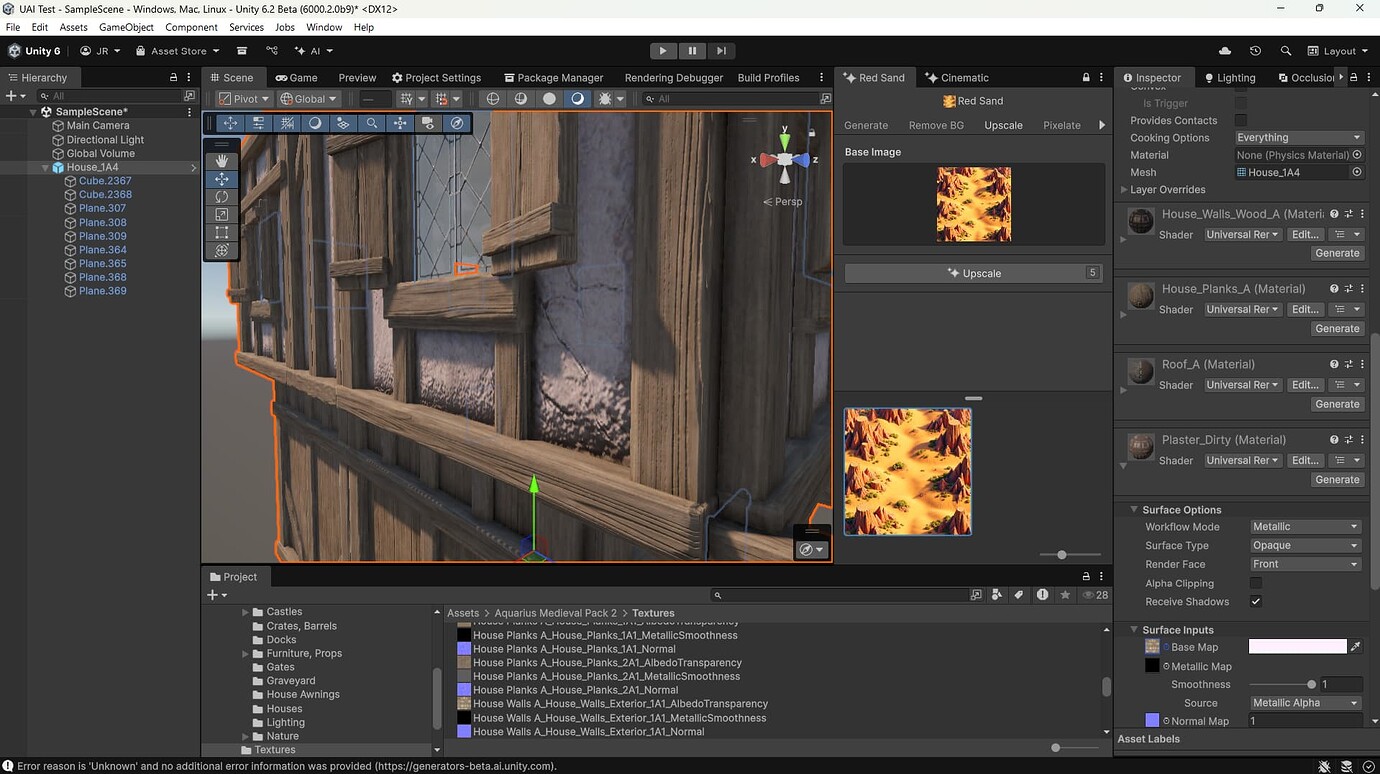The image size is (1380, 774).
Task: Select the Rotate tool
Action: point(222,197)
